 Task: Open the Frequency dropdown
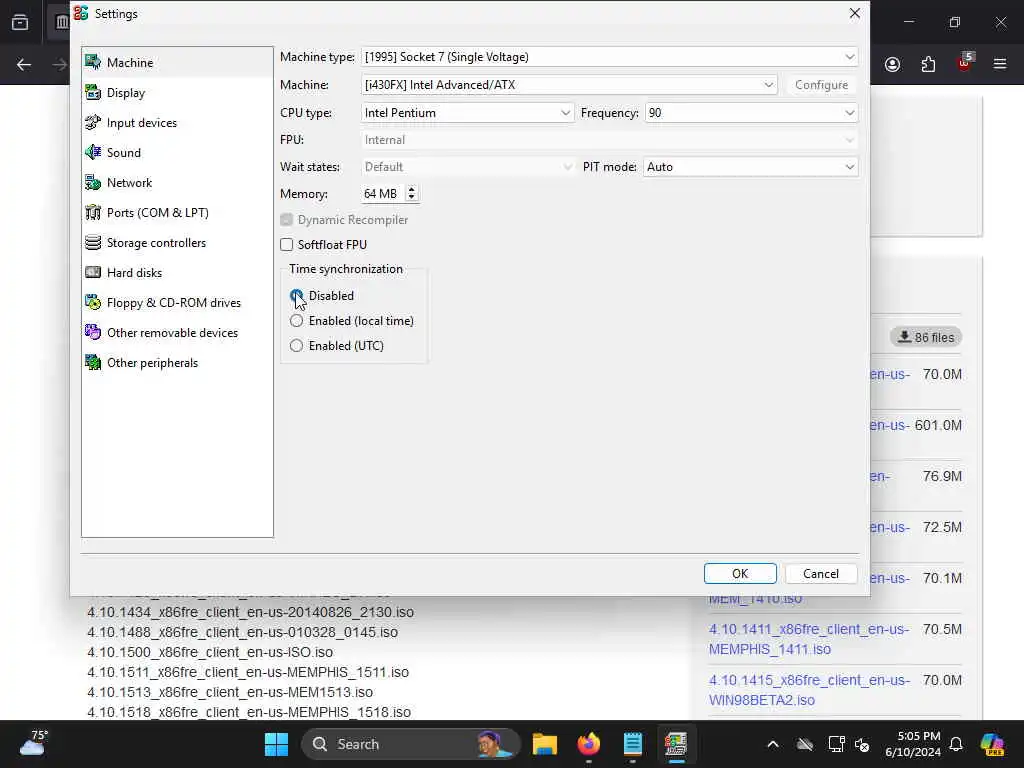[x=751, y=113]
